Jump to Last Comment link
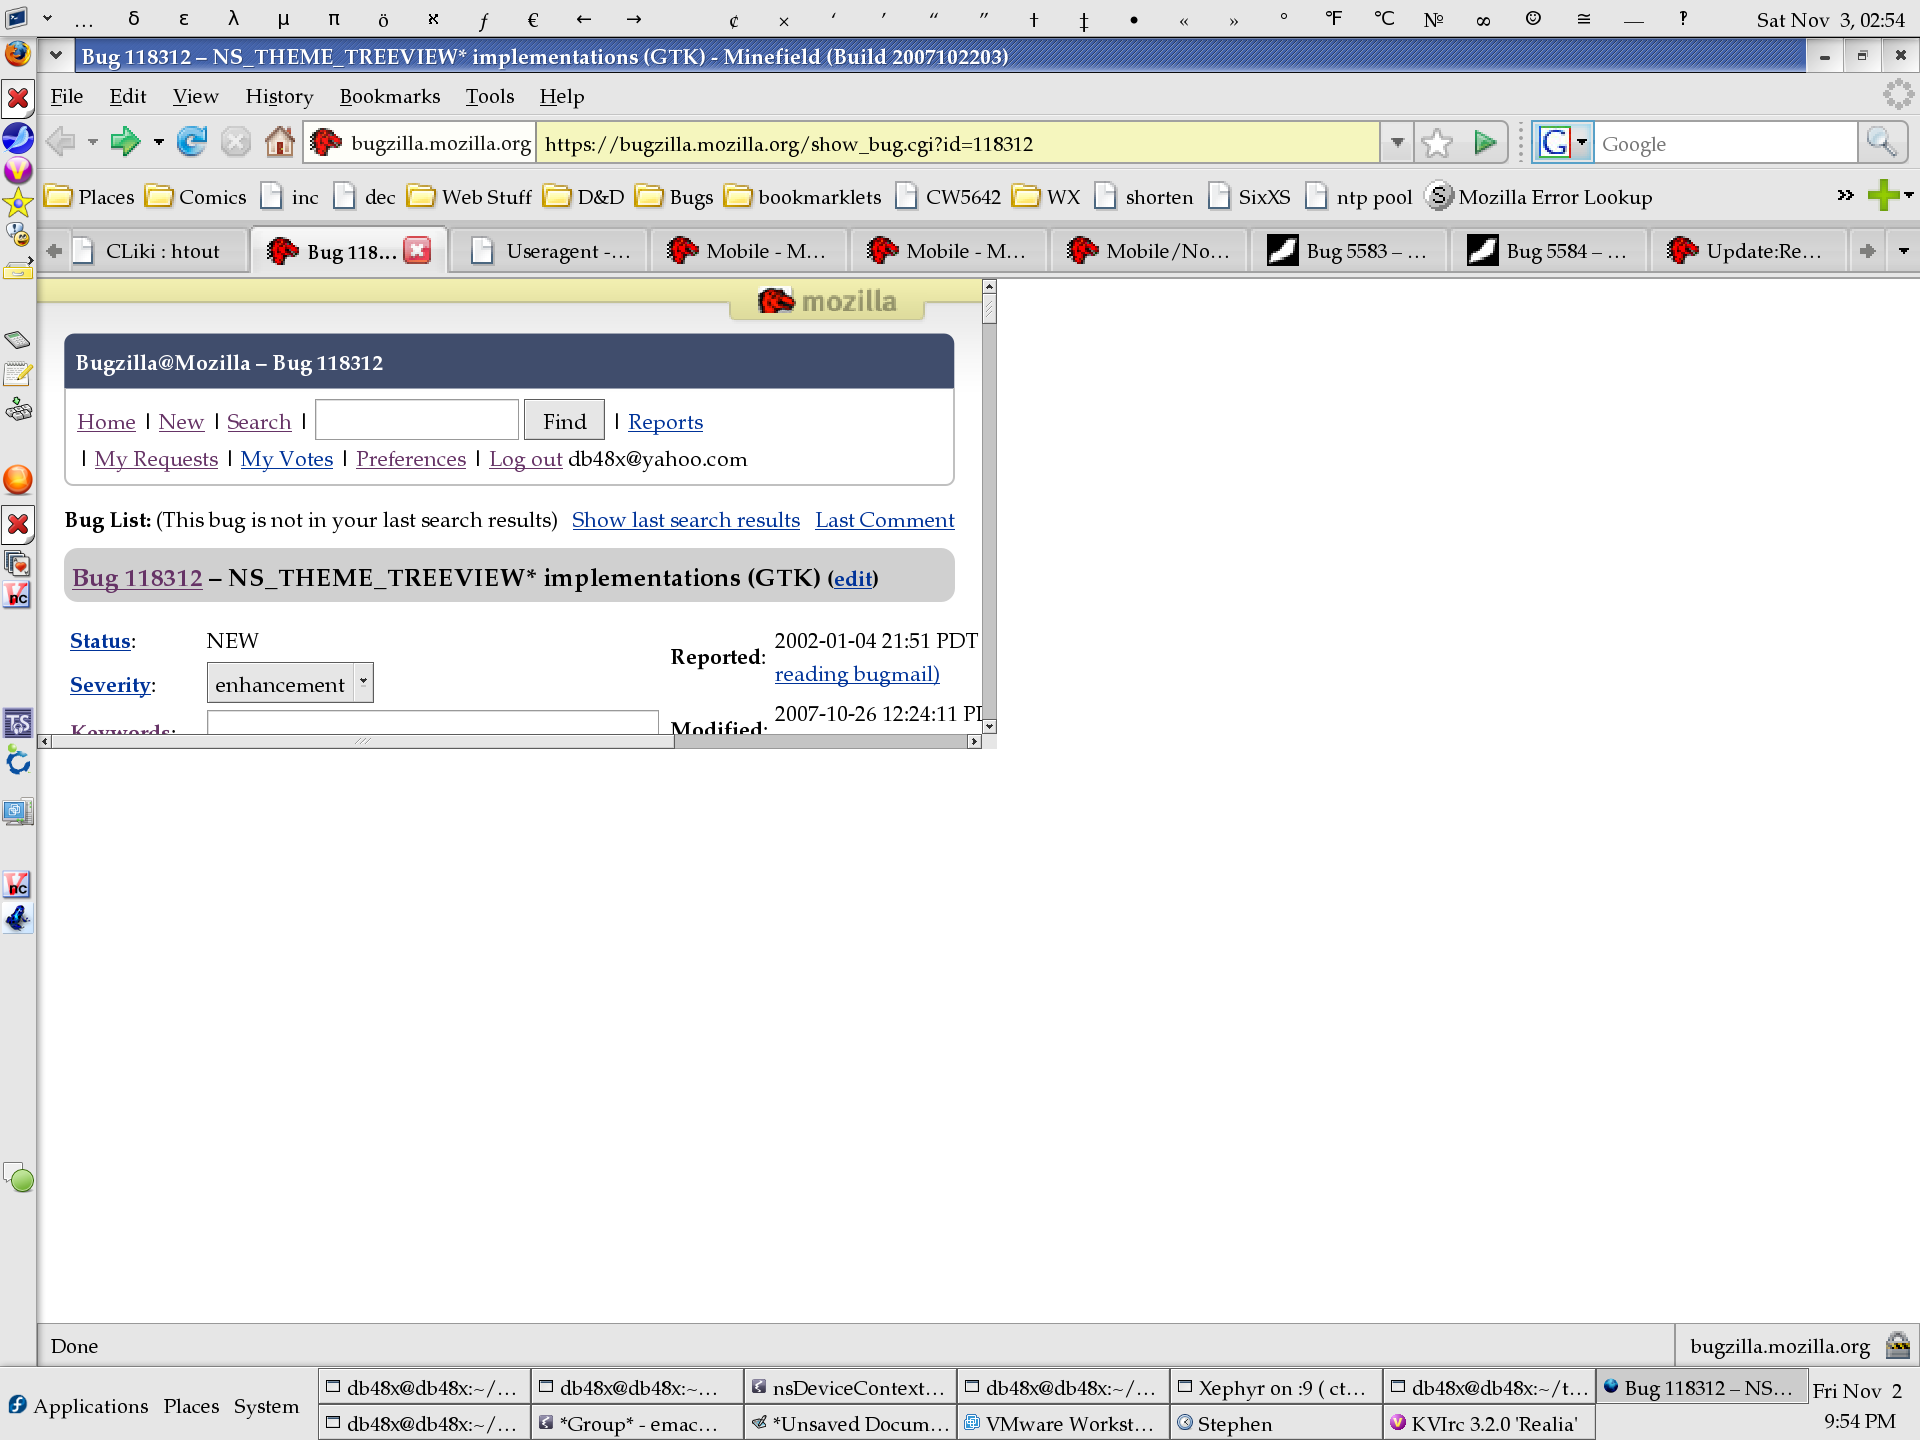This screenshot has height=1440, width=1920. coord(885,520)
